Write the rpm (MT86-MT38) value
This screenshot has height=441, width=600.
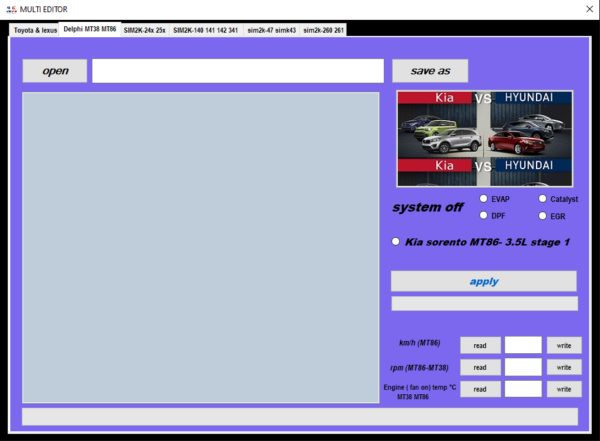pos(564,367)
